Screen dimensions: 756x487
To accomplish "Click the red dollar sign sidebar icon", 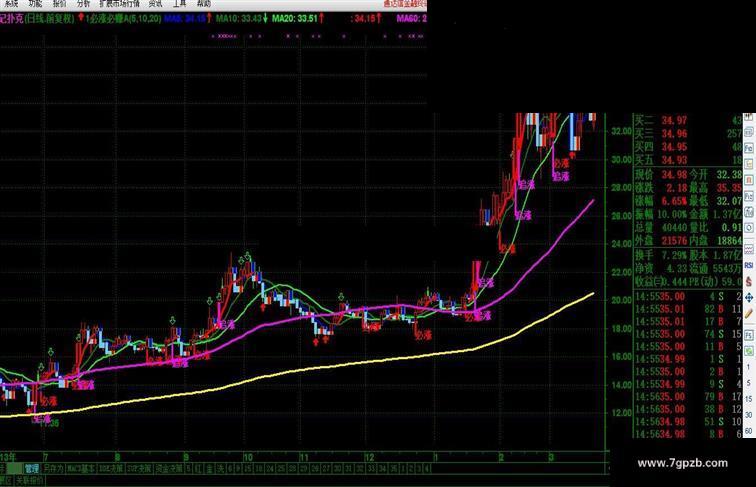I will (749, 281).
